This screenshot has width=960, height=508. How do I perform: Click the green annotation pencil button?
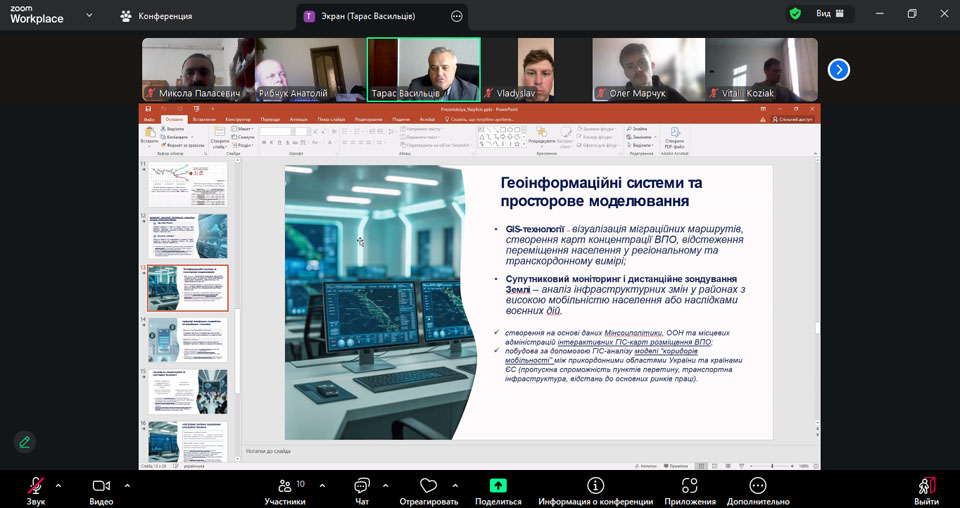25,441
